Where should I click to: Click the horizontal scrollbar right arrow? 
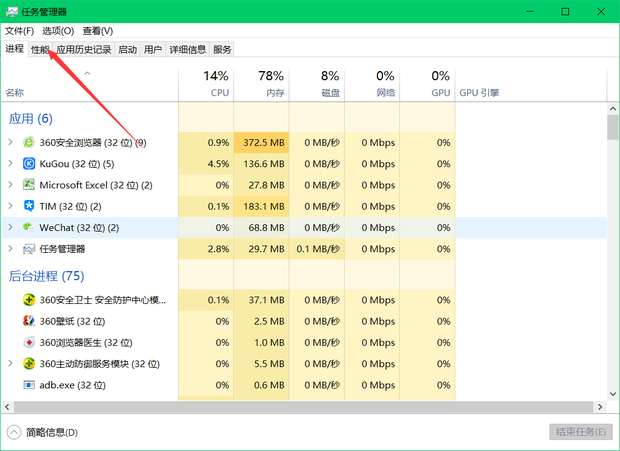[600, 407]
